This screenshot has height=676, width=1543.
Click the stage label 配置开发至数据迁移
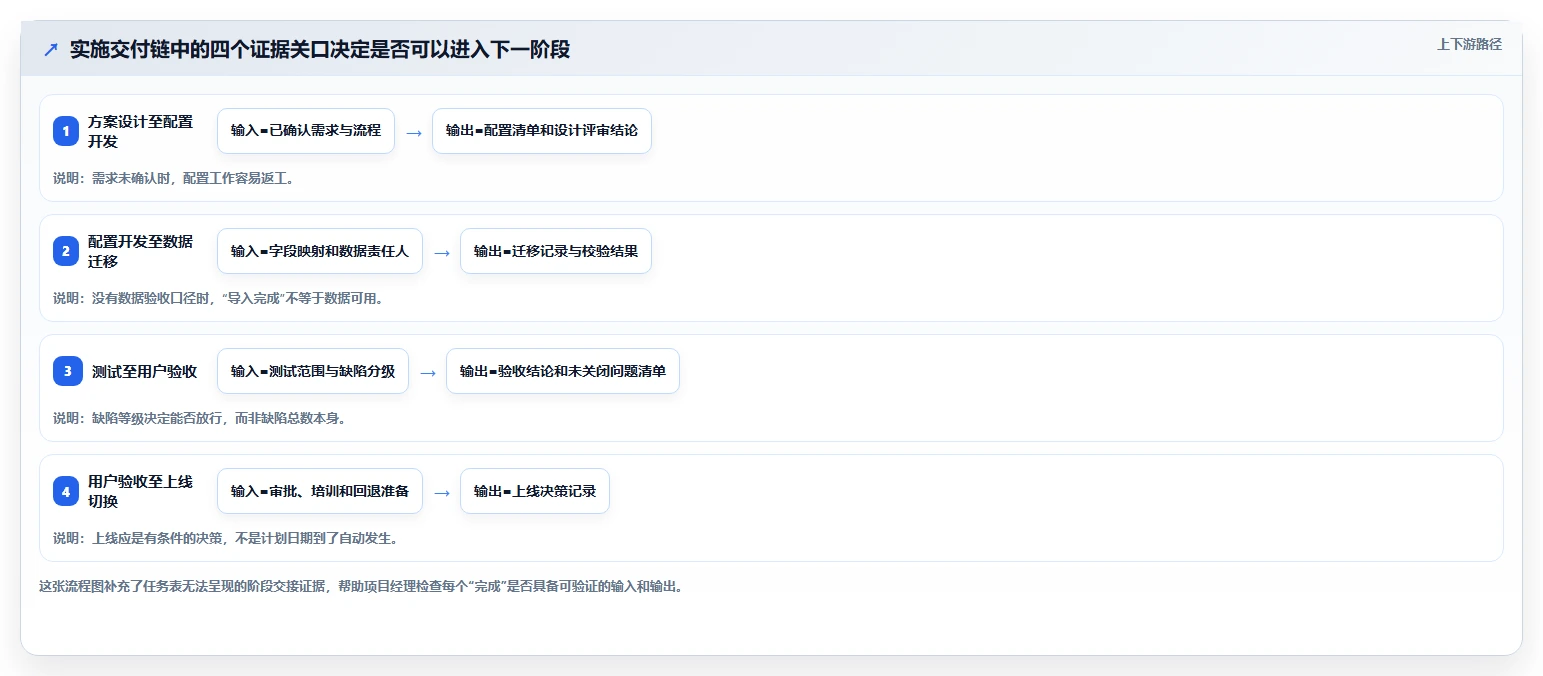click(140, 251)
